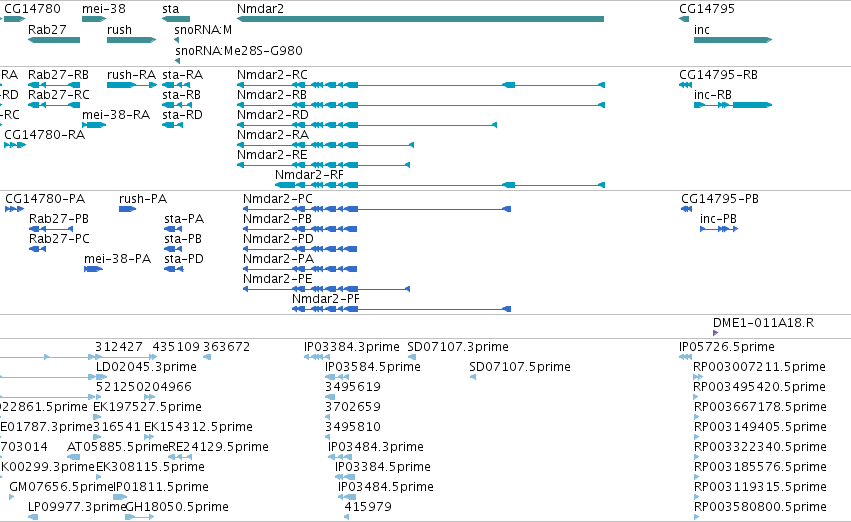
Task: Select the Nmdar2-RE transcript label
Action: pyautogui.click(x=272, y=155)
